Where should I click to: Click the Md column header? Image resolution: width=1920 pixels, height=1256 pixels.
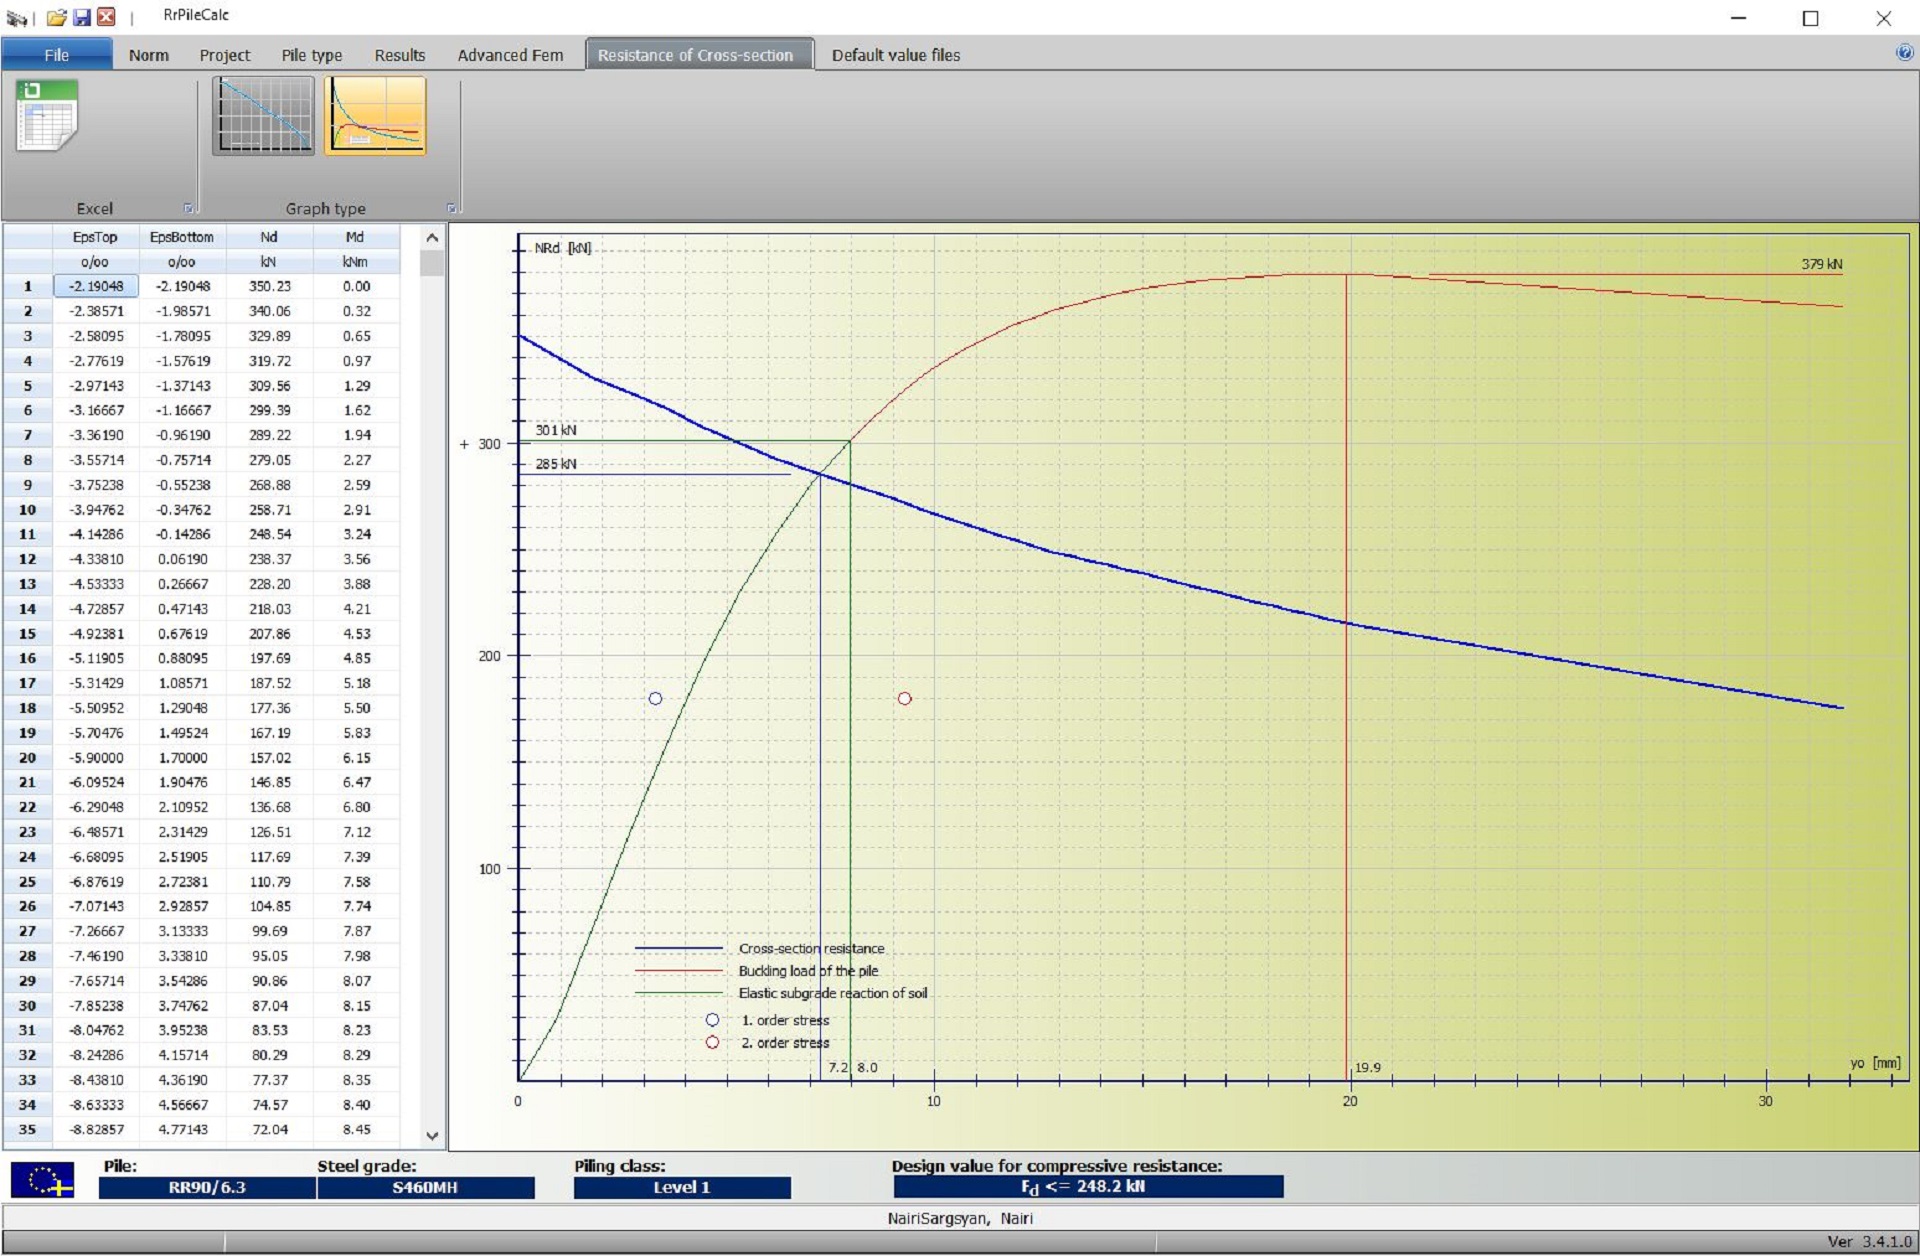coord(355,237)
